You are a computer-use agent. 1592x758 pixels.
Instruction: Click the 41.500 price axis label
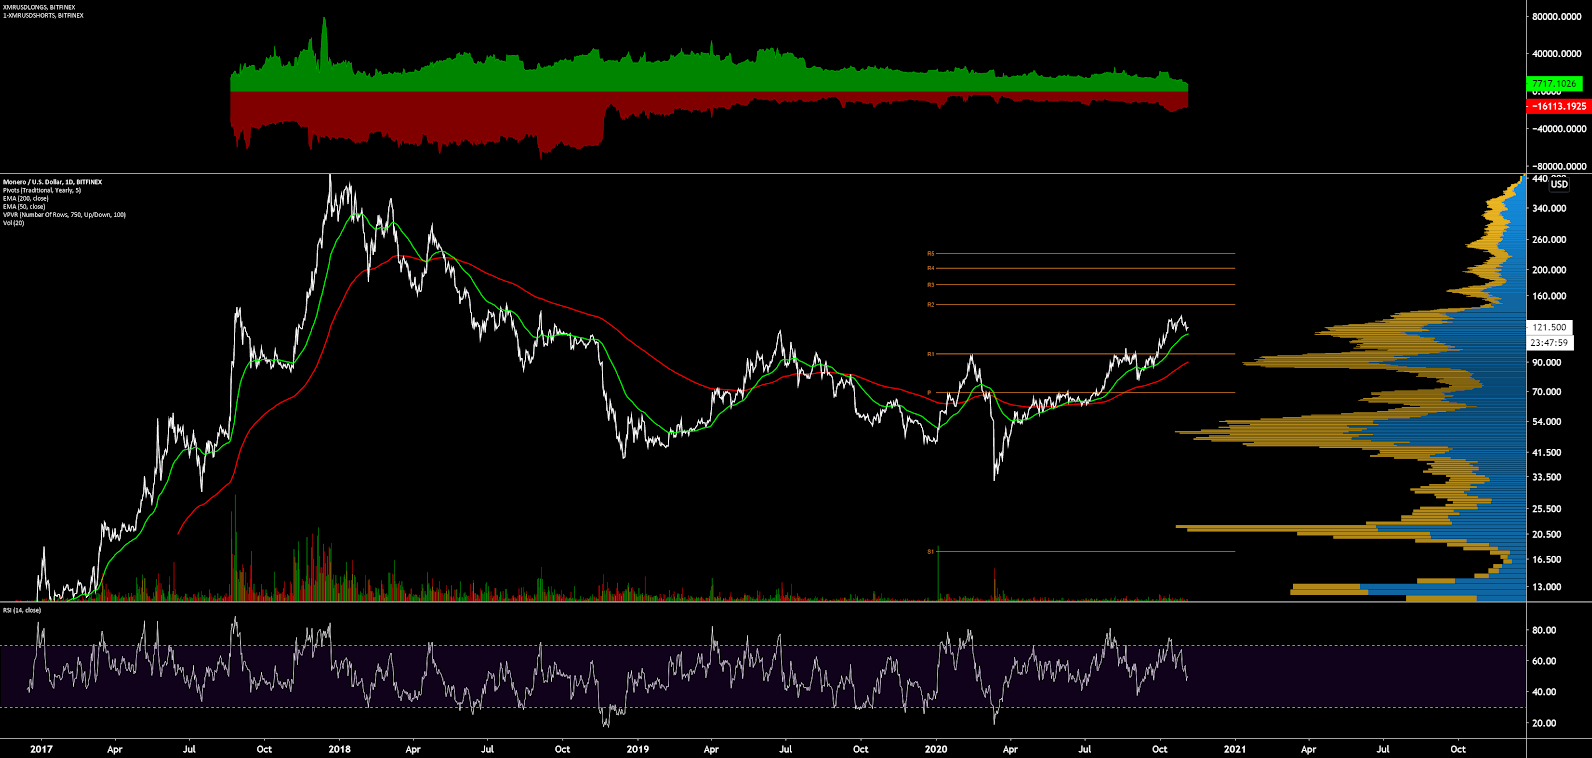pyautogui.click(x=1546, y=452)
